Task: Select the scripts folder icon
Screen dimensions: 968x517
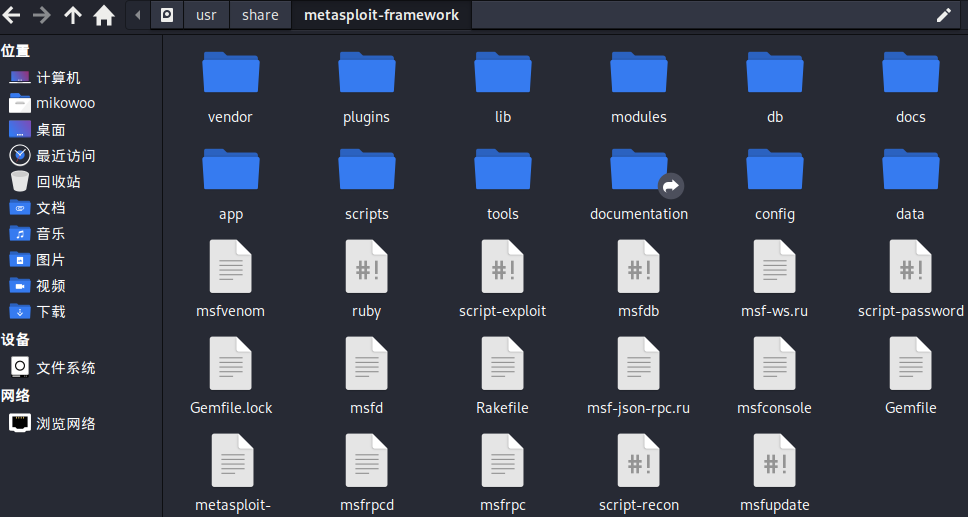Action: (367, 169)
